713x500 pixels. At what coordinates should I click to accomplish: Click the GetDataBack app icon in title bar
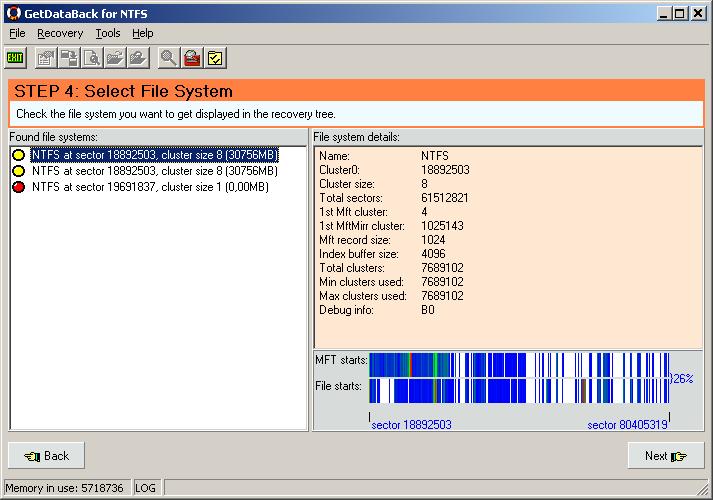(x=14, y=13)
